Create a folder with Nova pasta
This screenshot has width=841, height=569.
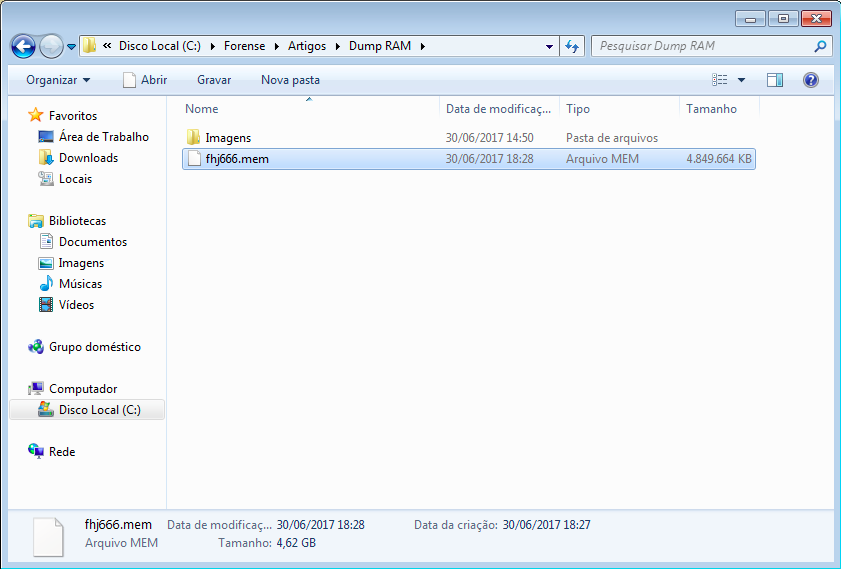(x=290, y=80)
